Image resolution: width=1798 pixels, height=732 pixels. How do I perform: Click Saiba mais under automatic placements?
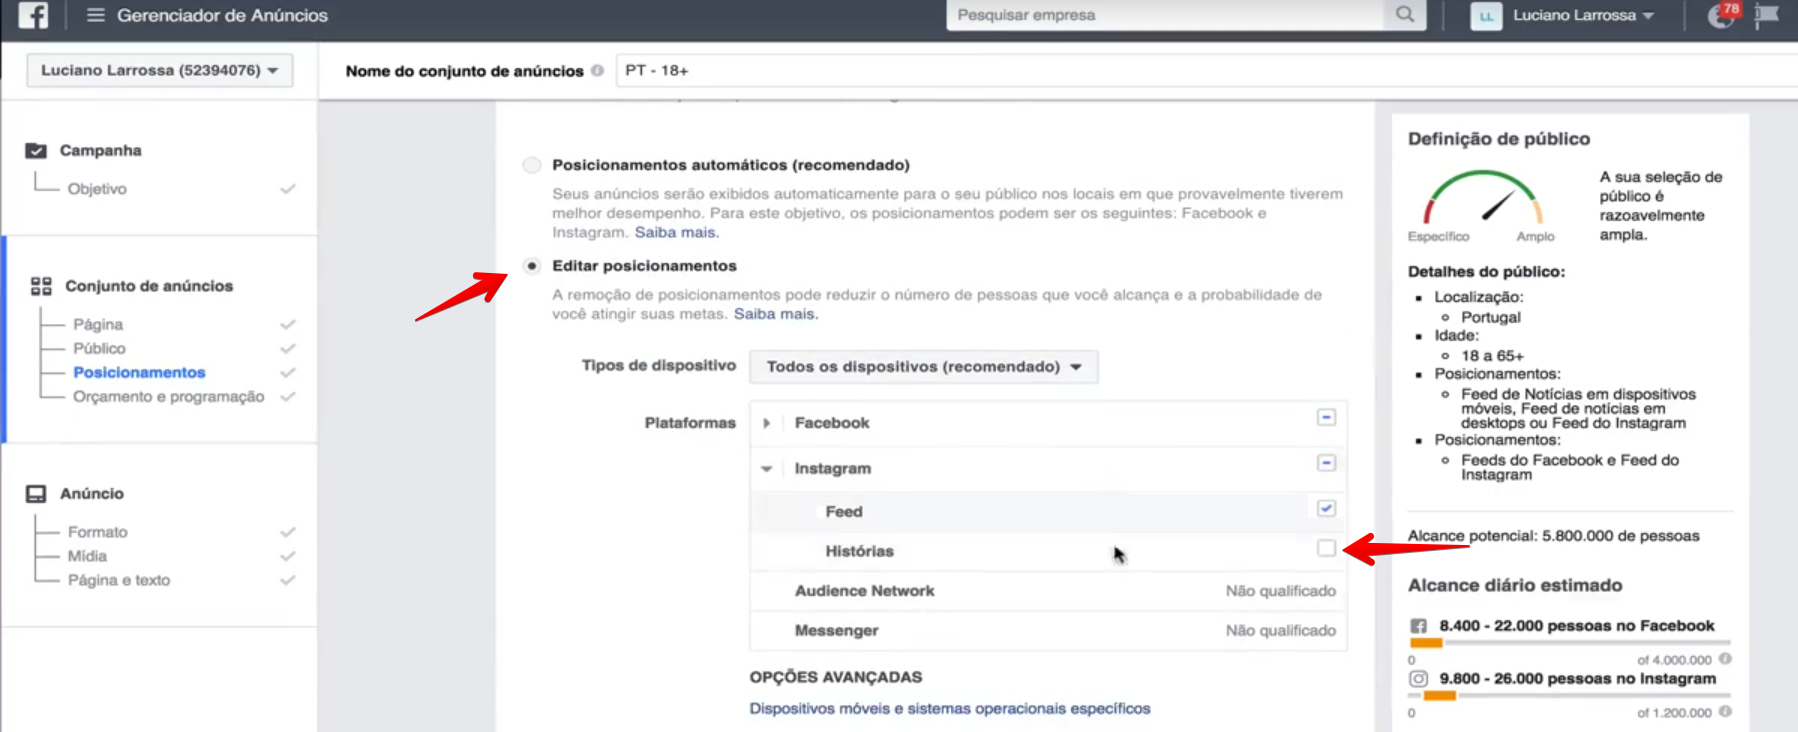676,232
